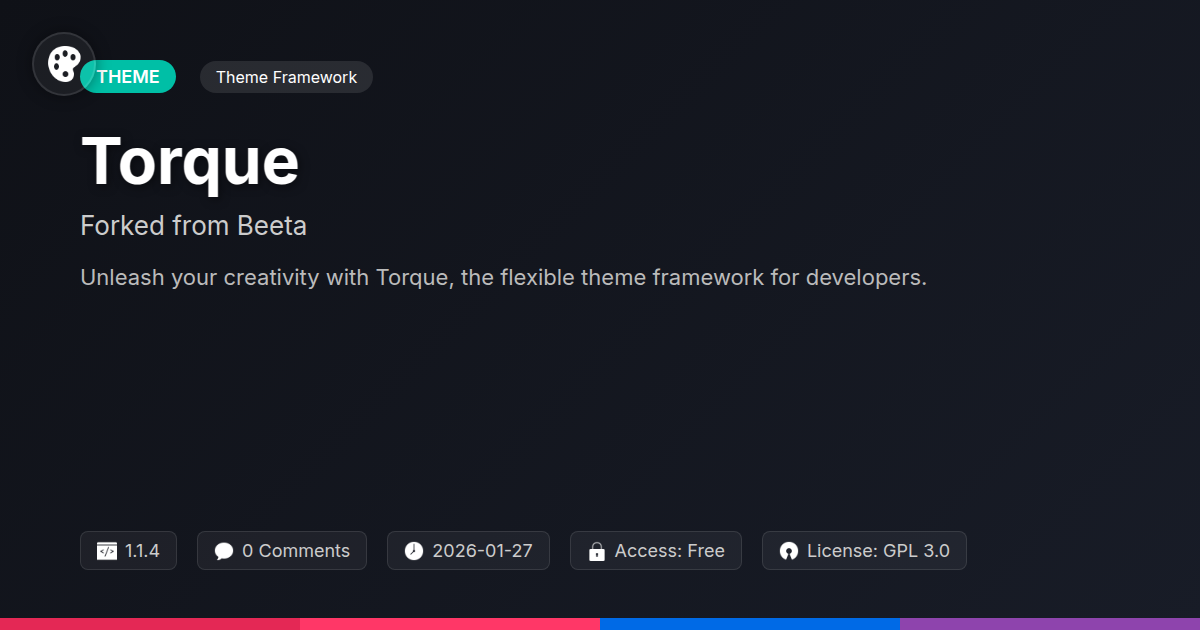Click the blue color bar segment
Image resolution: width=1200 pixels, height=630 pixels.
750,623
